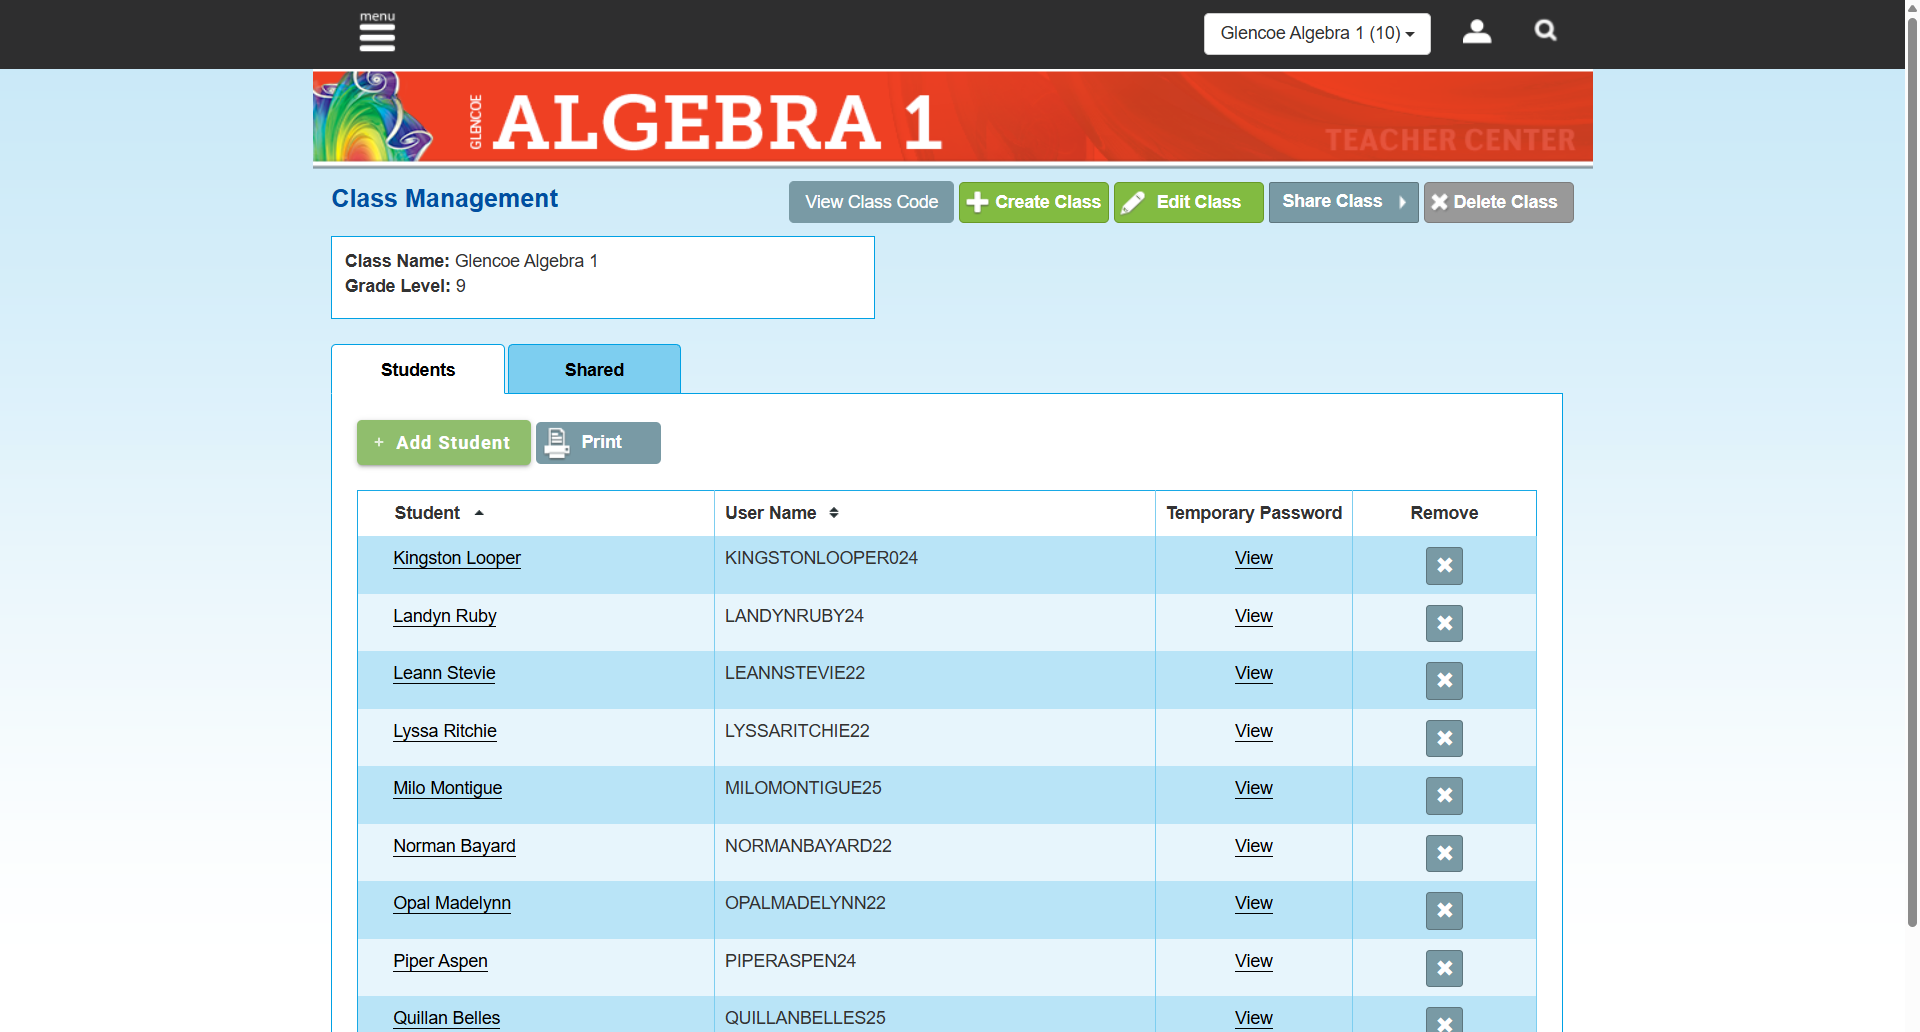Open Norman Bayard's student profile
Screen dimensions: 1920x1032
(x=454, y=846)
